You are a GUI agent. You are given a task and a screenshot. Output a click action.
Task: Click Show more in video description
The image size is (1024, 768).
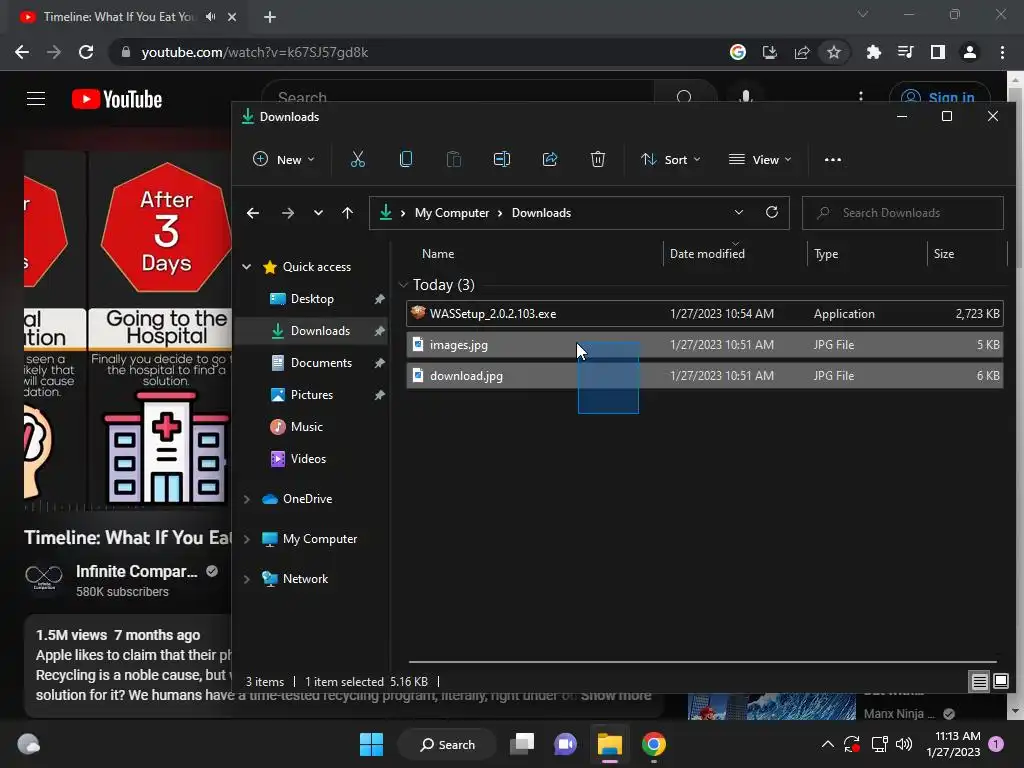click(x=616, y=696)
